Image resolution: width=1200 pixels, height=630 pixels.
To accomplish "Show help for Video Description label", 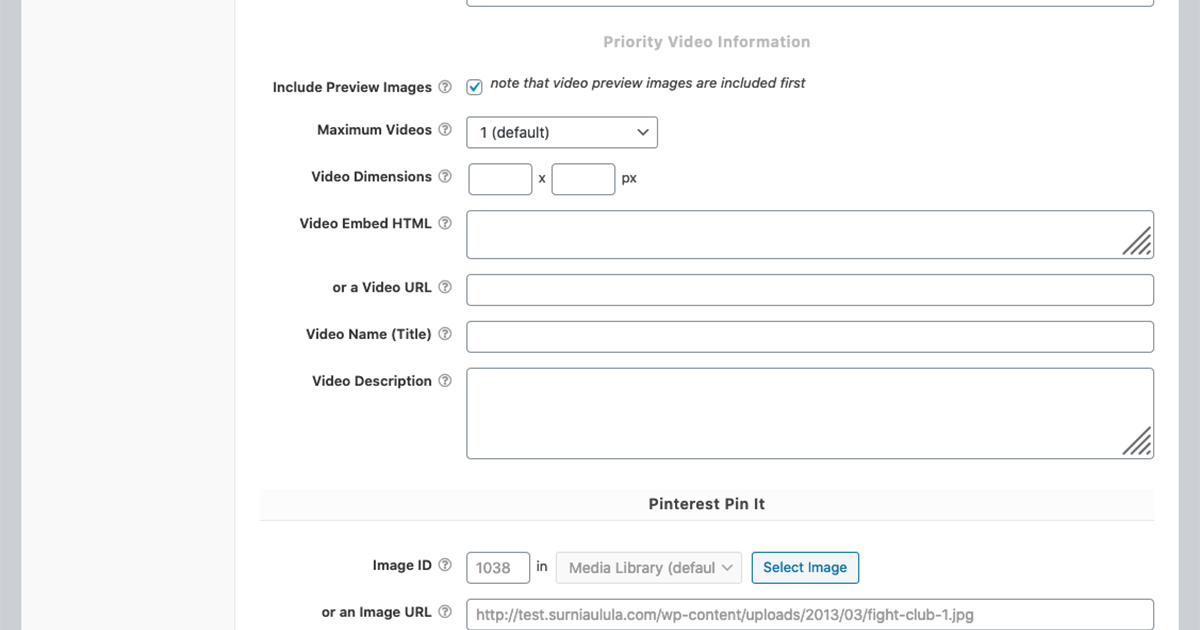I will pos(445,381).
